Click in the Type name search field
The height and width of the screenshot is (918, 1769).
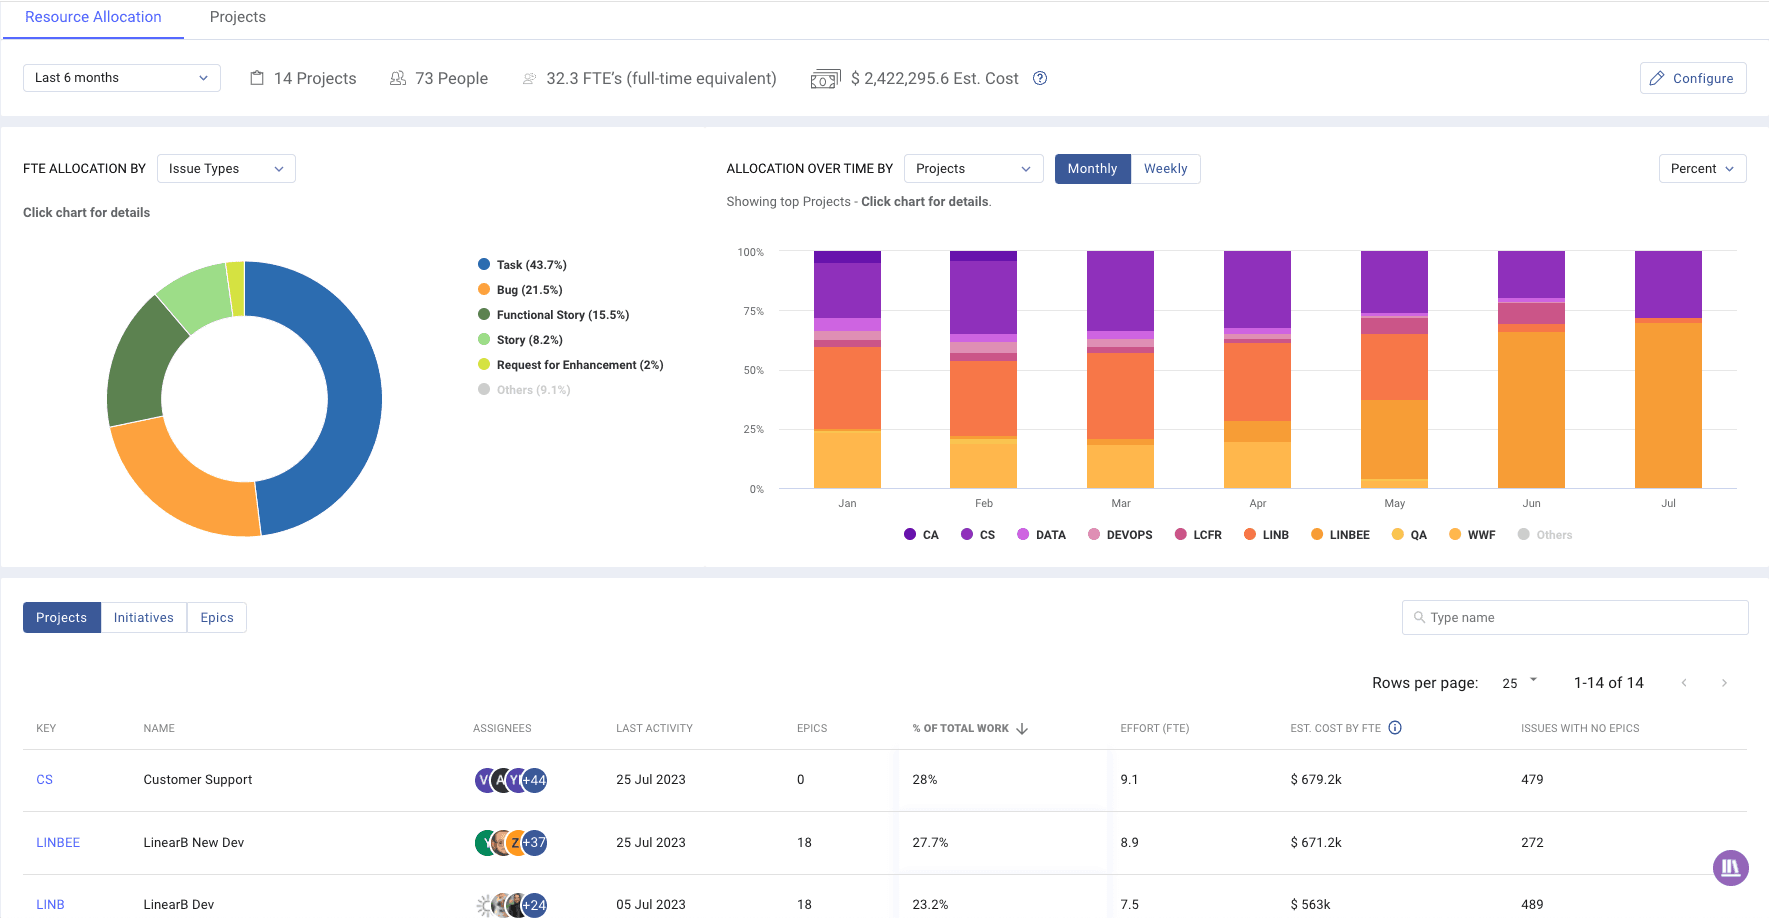tap(1575, 618)
